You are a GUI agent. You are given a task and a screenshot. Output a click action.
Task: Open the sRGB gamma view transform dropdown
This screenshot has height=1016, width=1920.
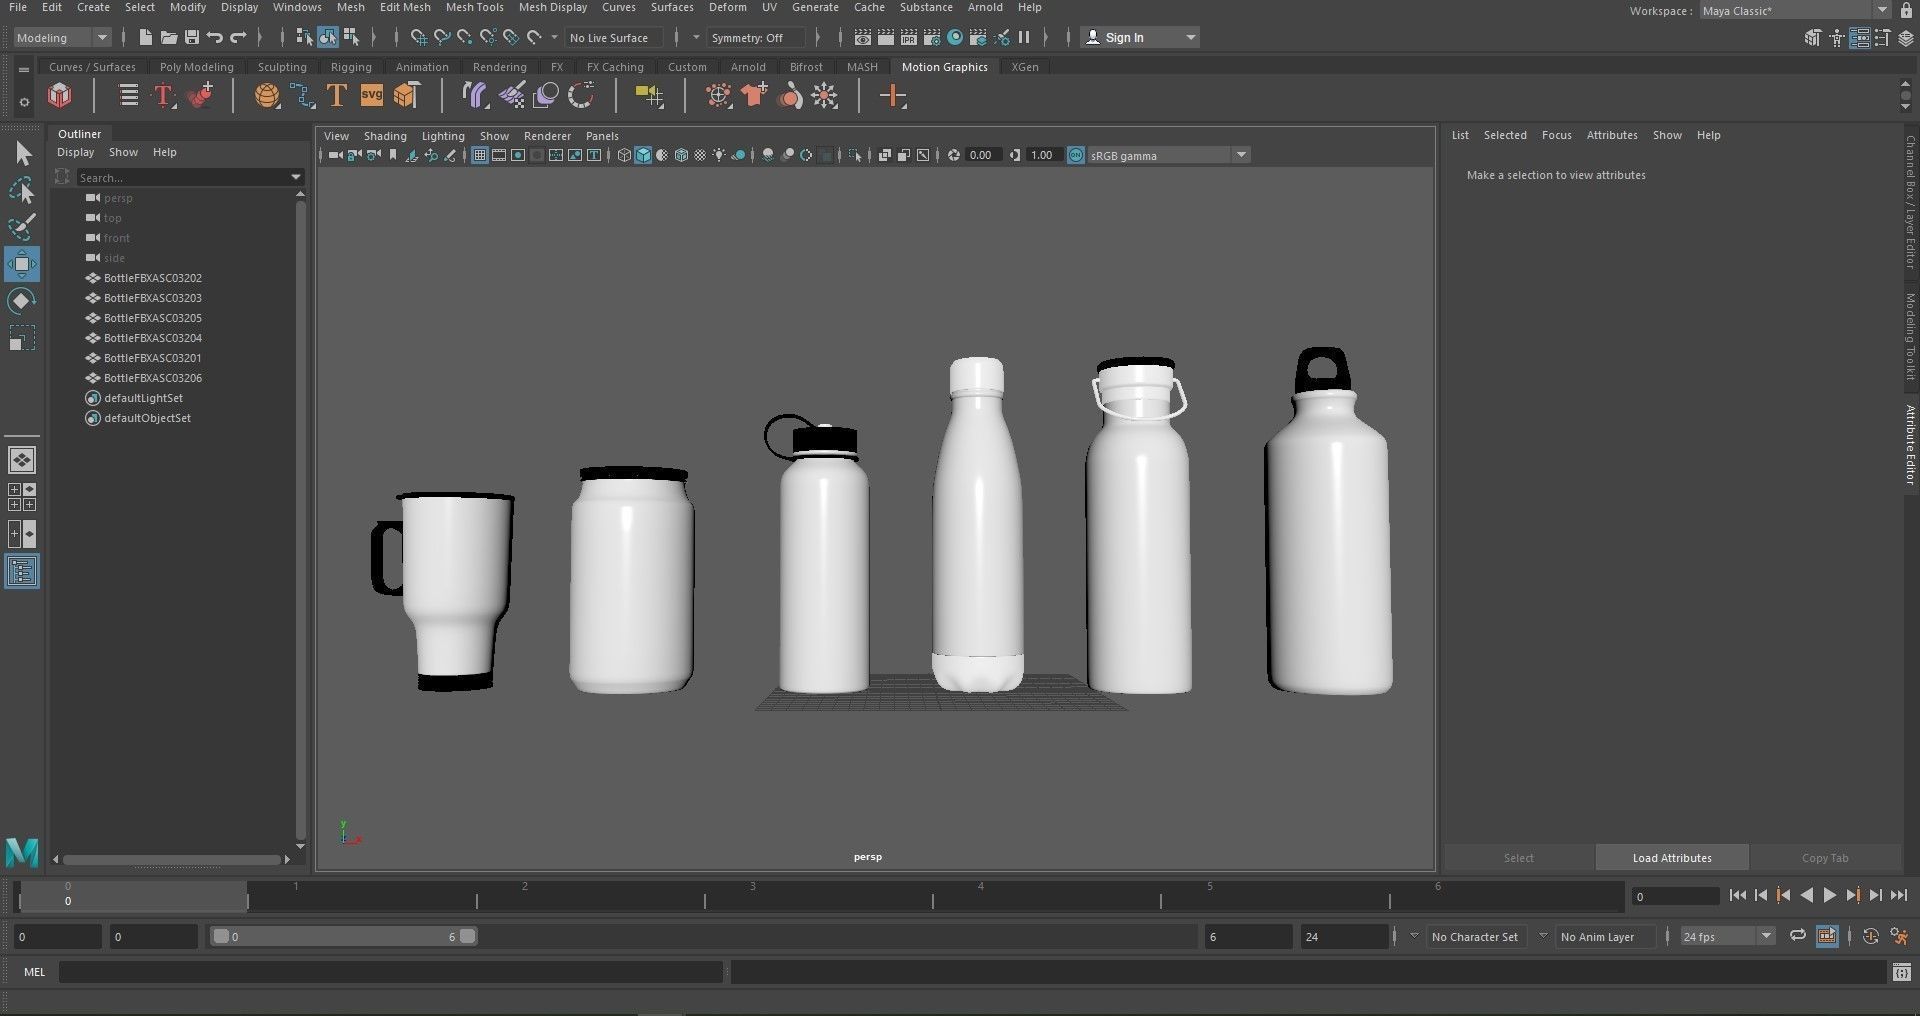coord(1168,155)
